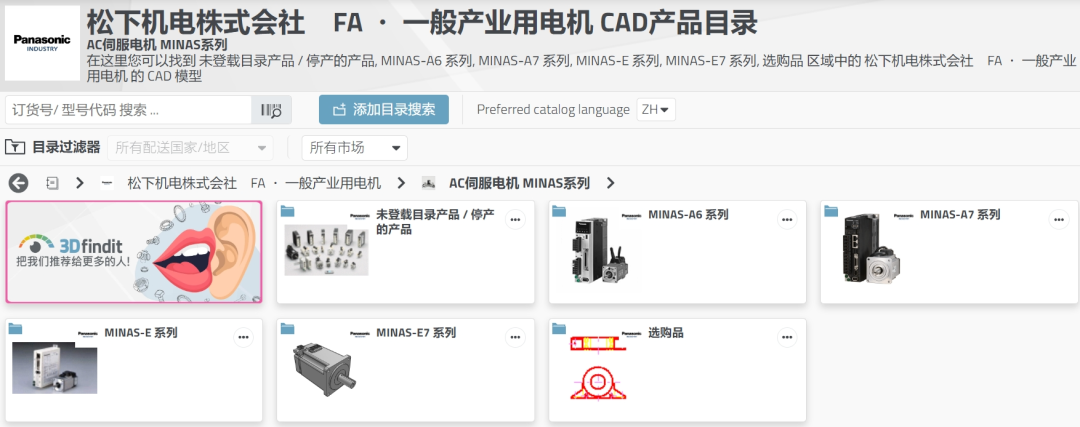This screenshot has height=427, width=1080.
Task: Click folder icon on MINAS-E 系列 card
Action: coord(15,329)
